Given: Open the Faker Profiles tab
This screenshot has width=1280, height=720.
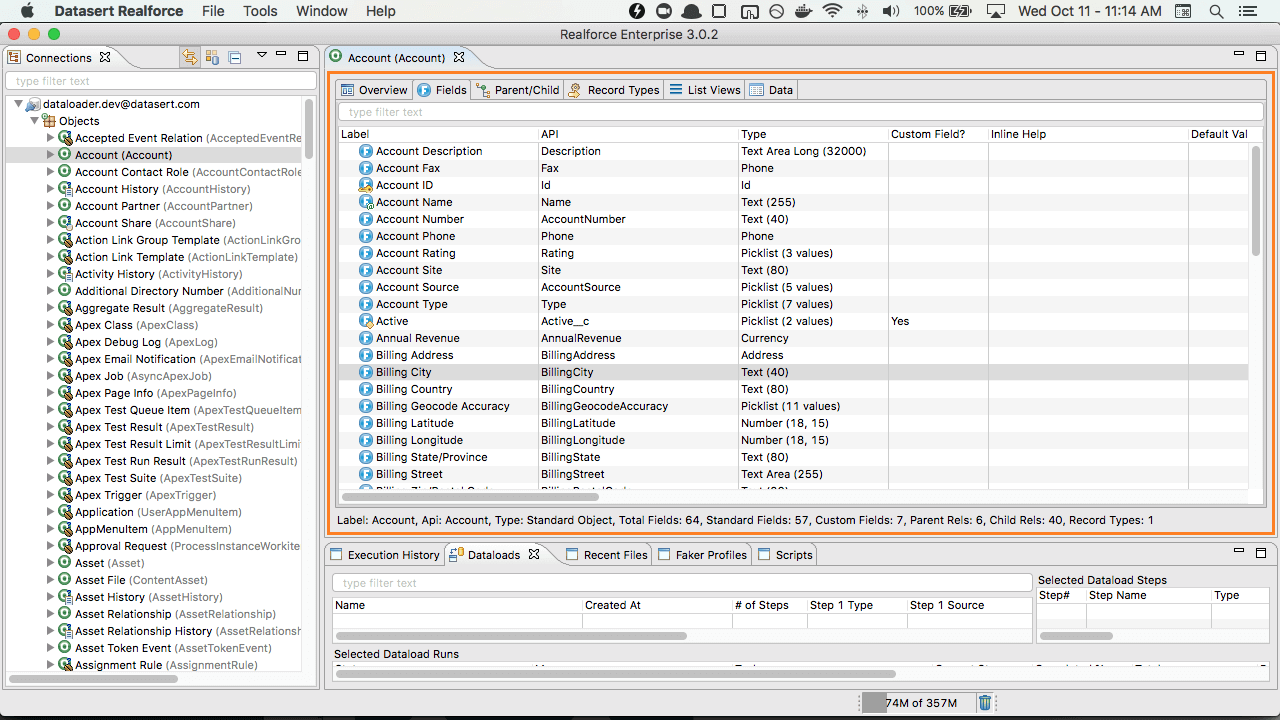Looking at the screenshot, I should (701, 555).
